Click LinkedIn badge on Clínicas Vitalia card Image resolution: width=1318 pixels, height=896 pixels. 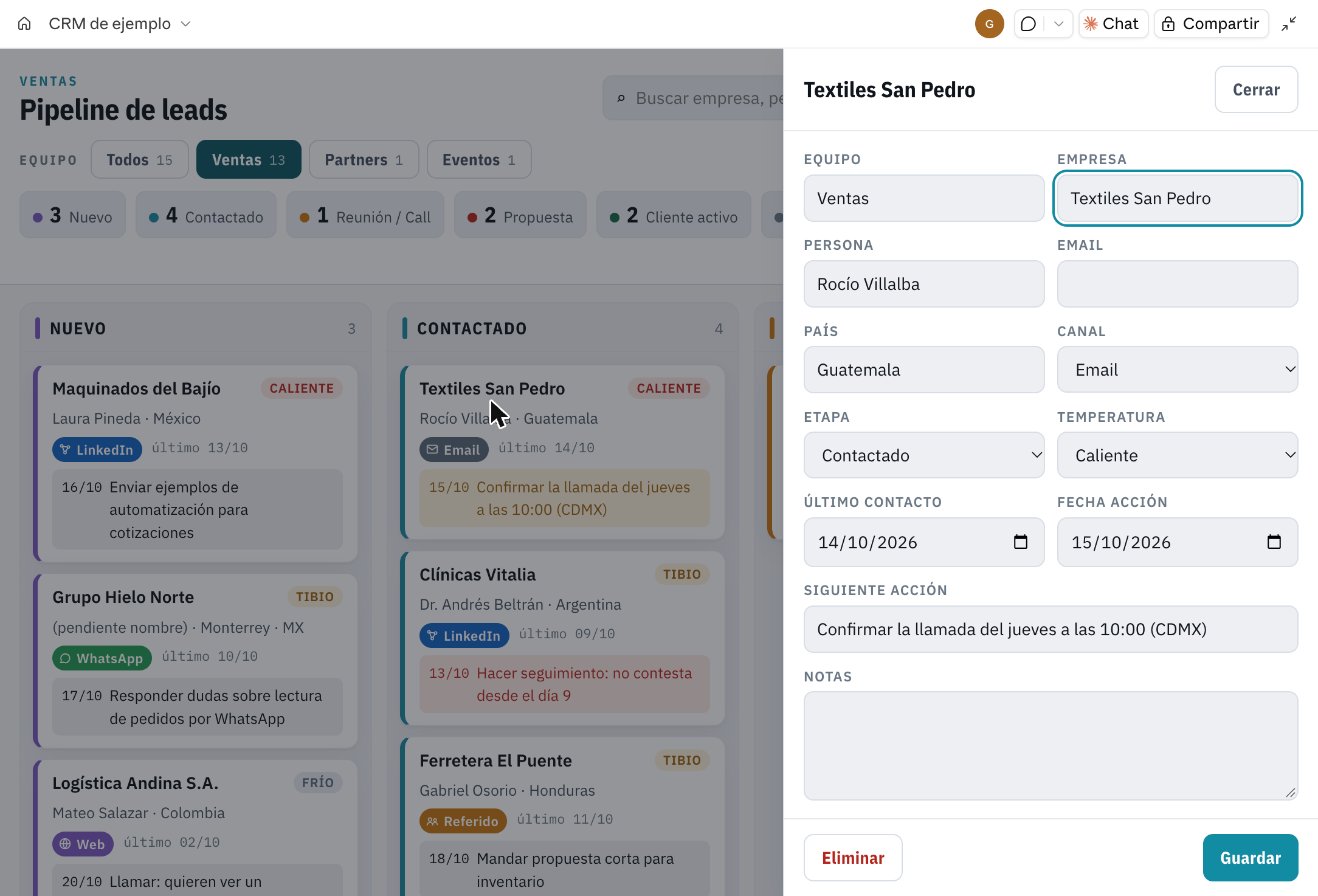(464, 636)
